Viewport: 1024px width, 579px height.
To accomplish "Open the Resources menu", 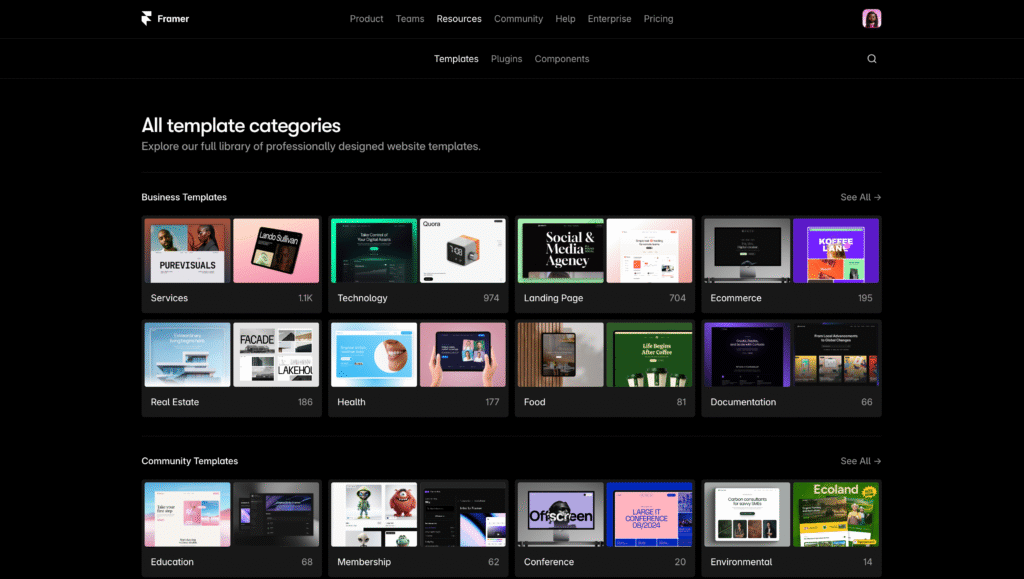I will pyautogui.click(x=459, y=19).
